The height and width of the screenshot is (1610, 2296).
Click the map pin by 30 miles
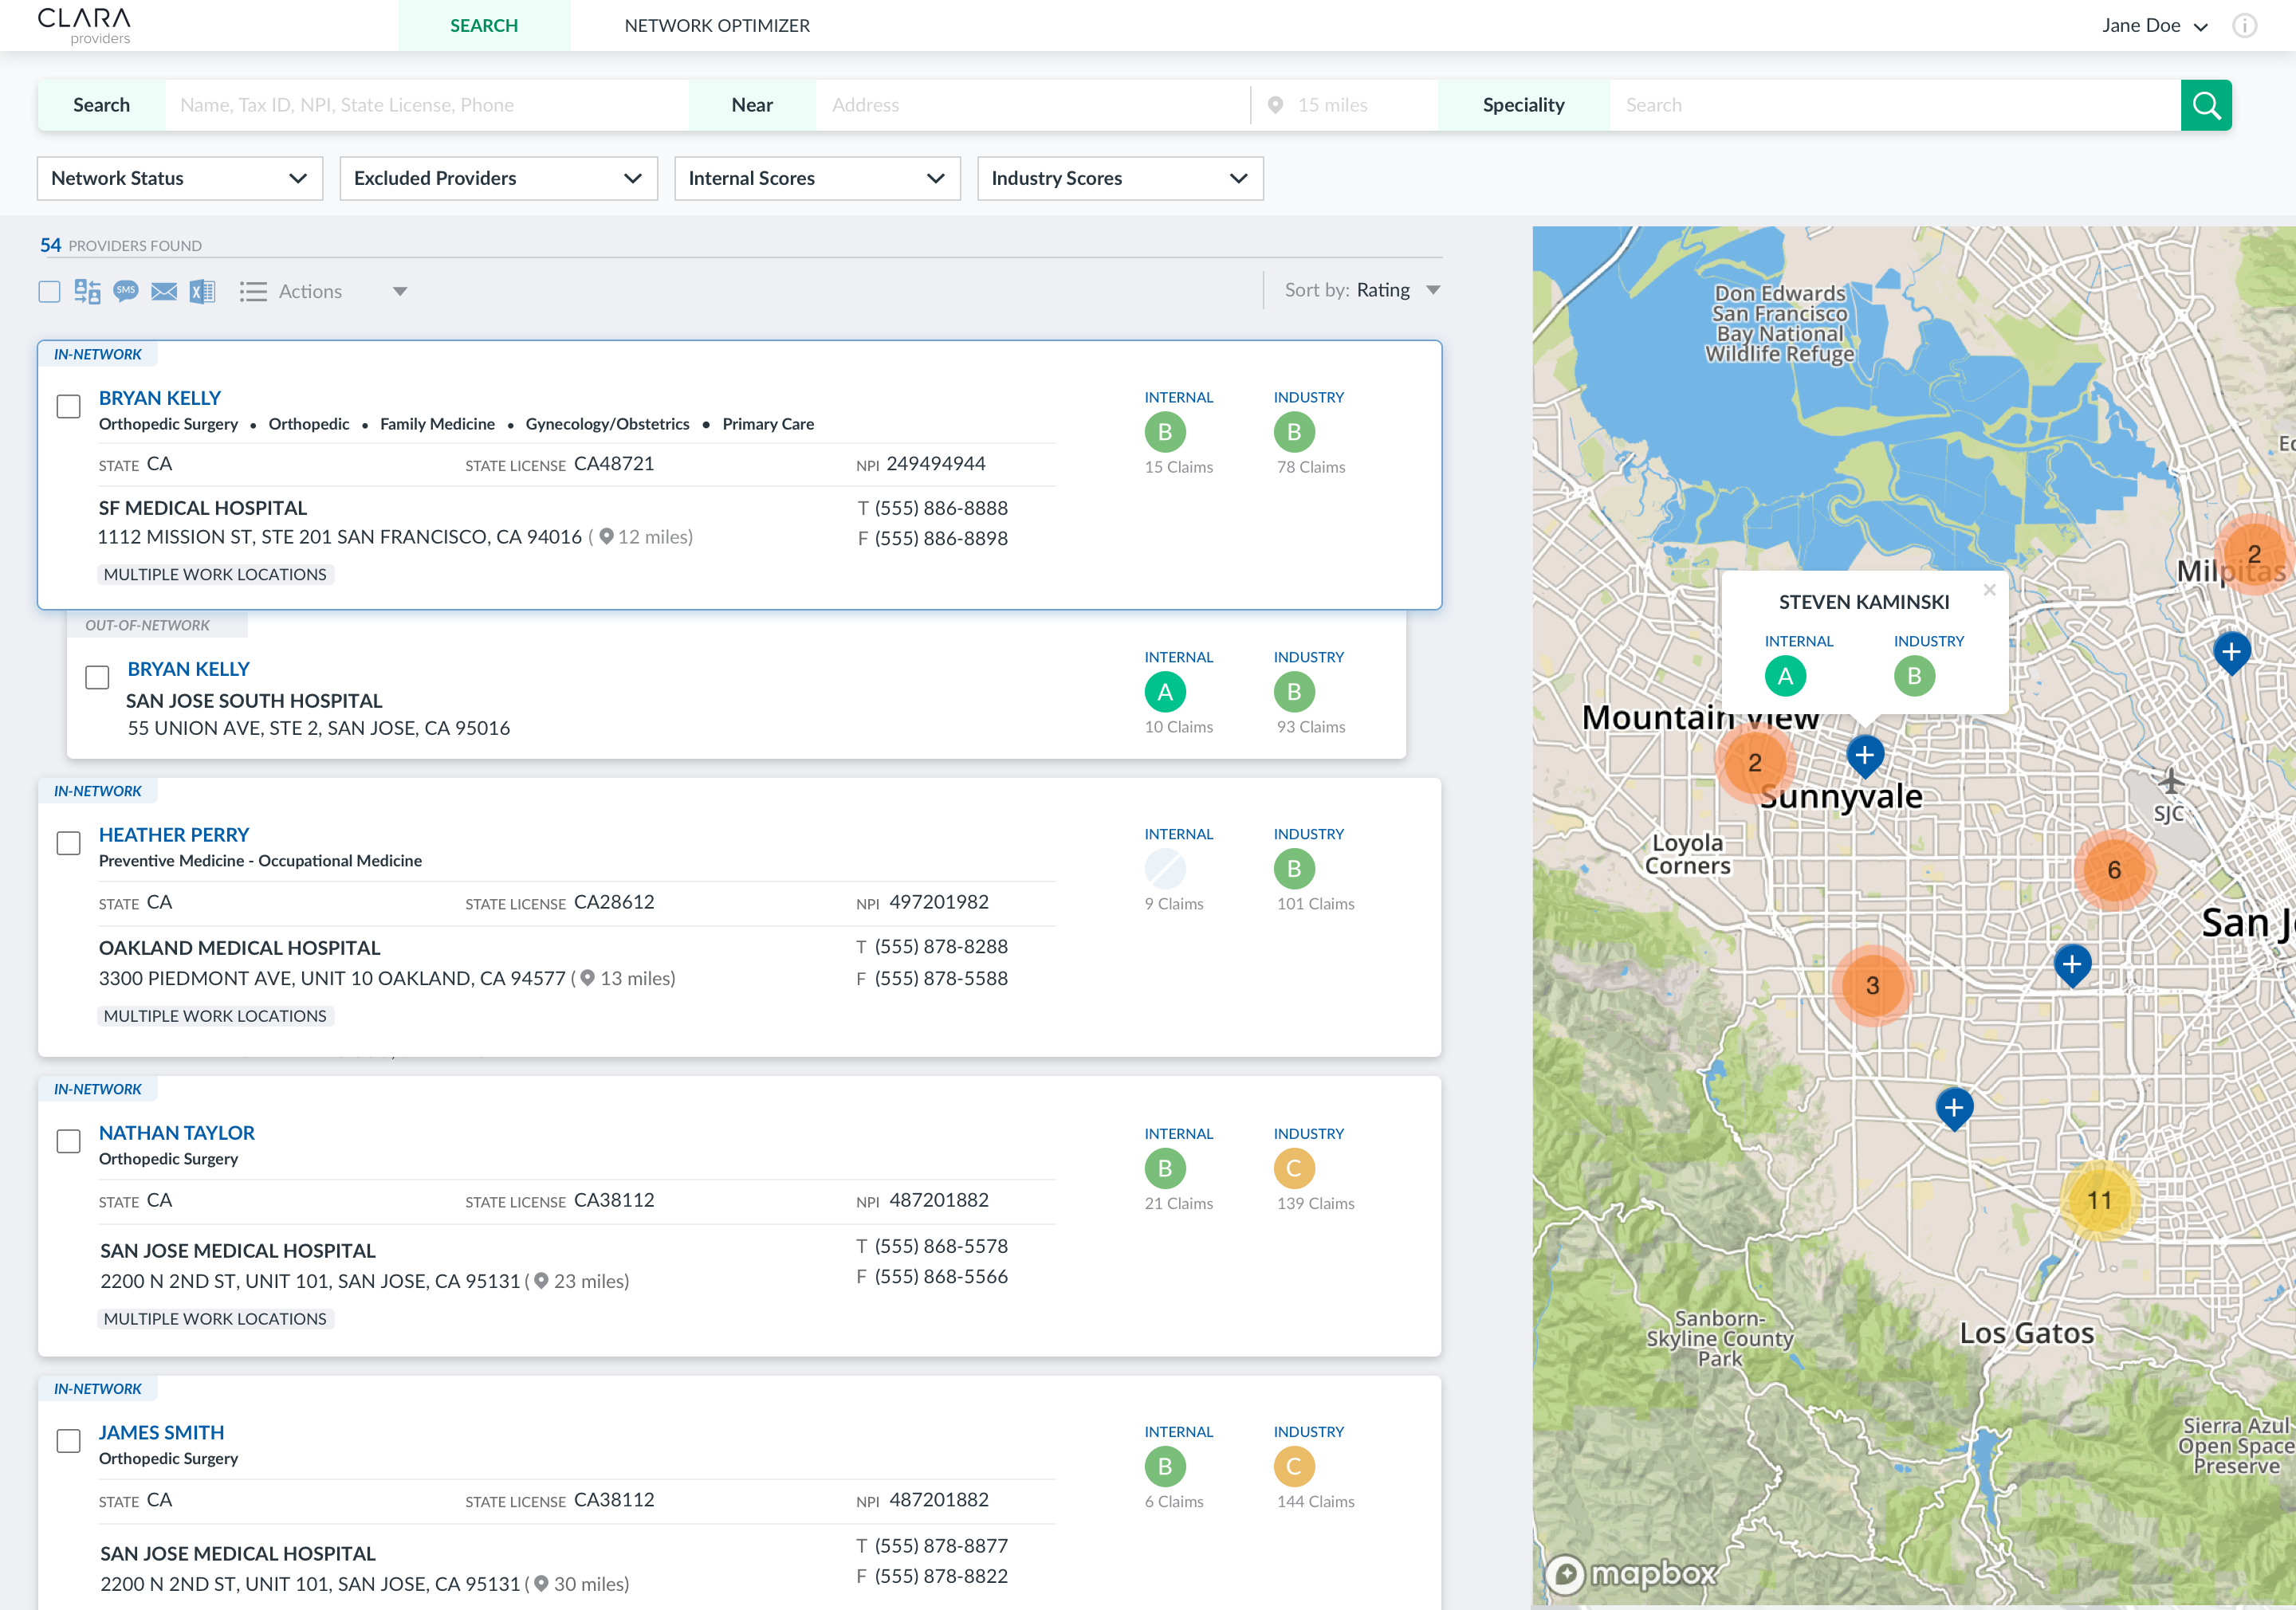click(541, 1584)
